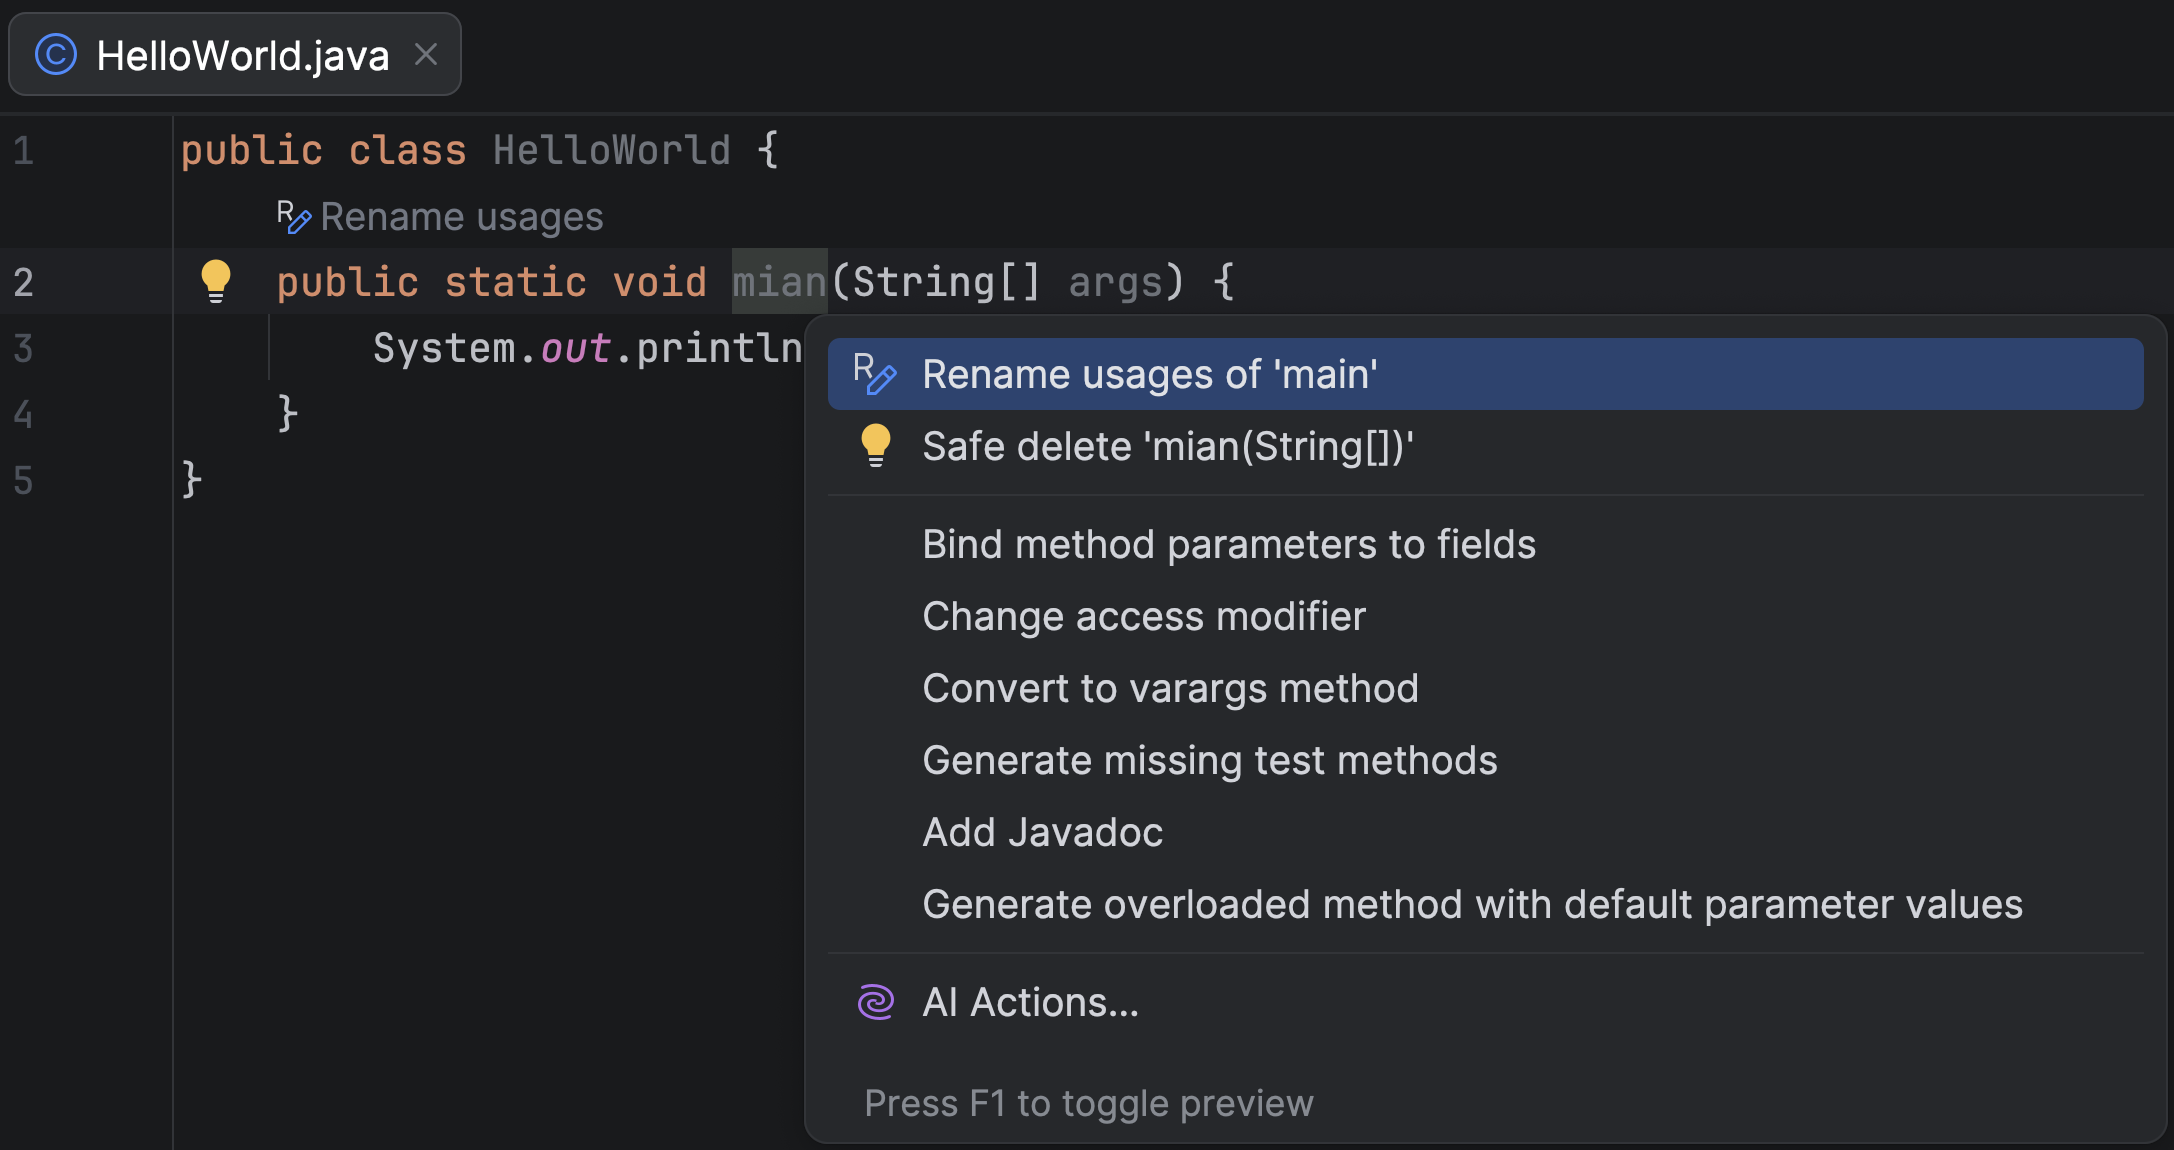Click the class icon on HelloWorld.java tab
This screenshot has width=2174, height=1150.
[56, 55]
